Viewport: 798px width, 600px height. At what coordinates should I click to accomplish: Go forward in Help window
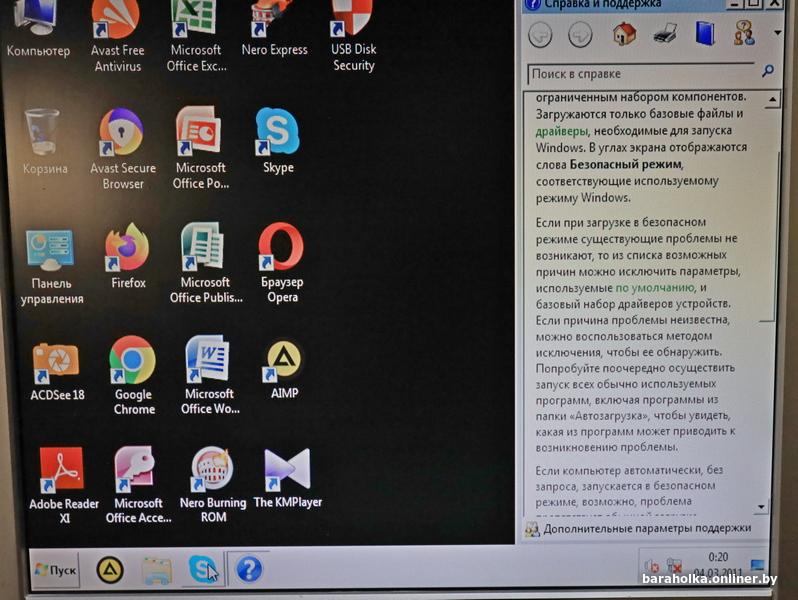580,35
